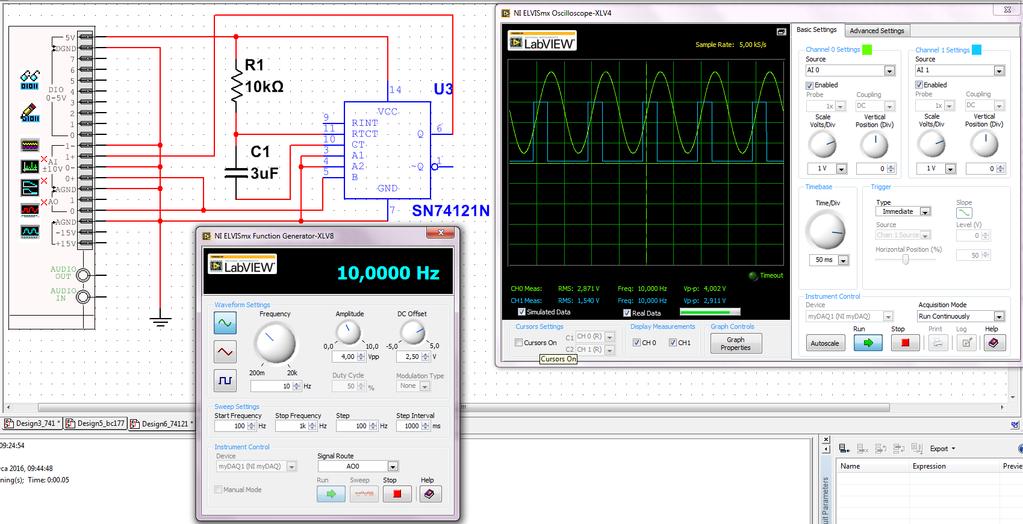The height and width of the screenshot is (524, 1023).
Task: Click the Graph Properties button
Action: pos(735,343)
